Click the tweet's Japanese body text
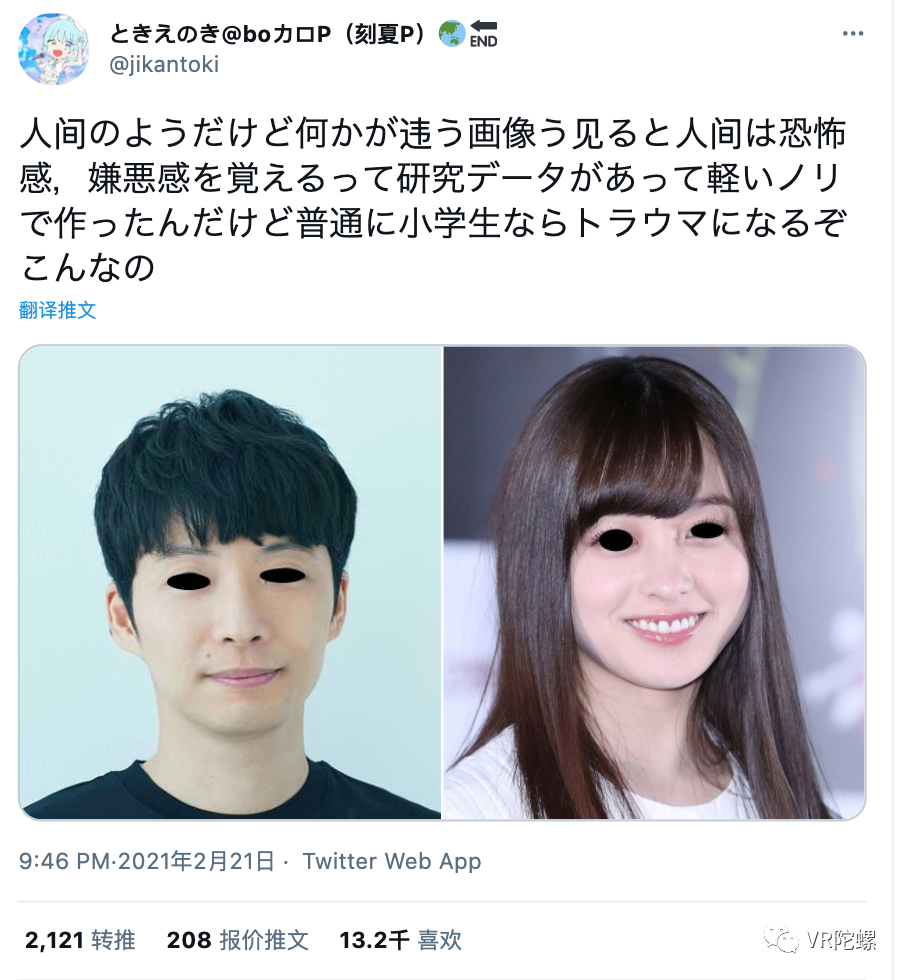The height and width of the screenshot is (980, 906). pos(432,200)
